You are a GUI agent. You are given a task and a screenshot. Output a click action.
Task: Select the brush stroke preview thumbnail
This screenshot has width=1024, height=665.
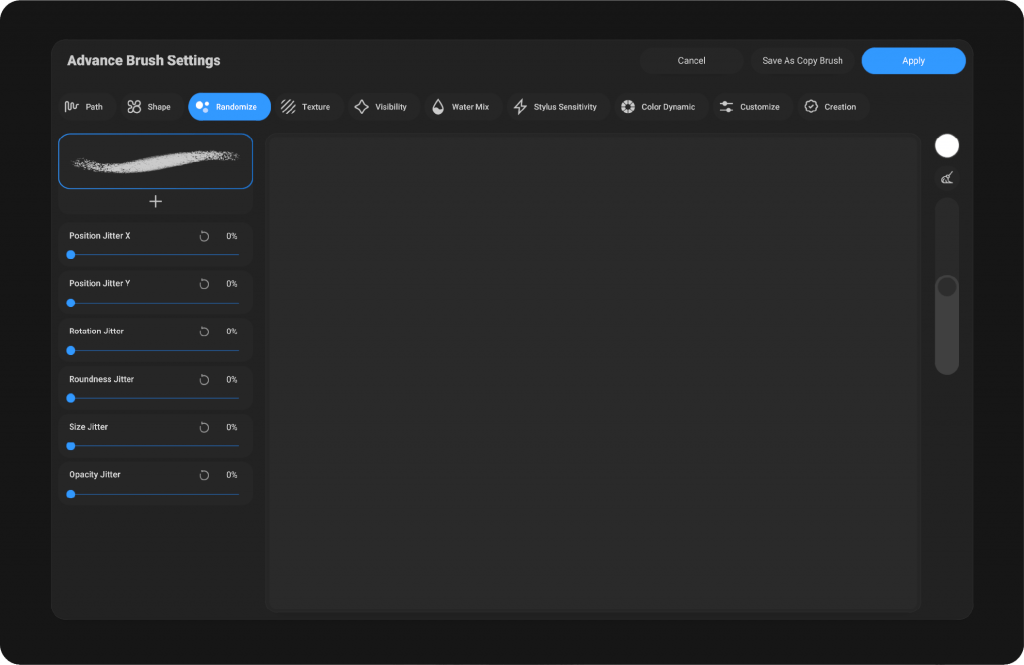pyautogui.click(x=155, y=161)
